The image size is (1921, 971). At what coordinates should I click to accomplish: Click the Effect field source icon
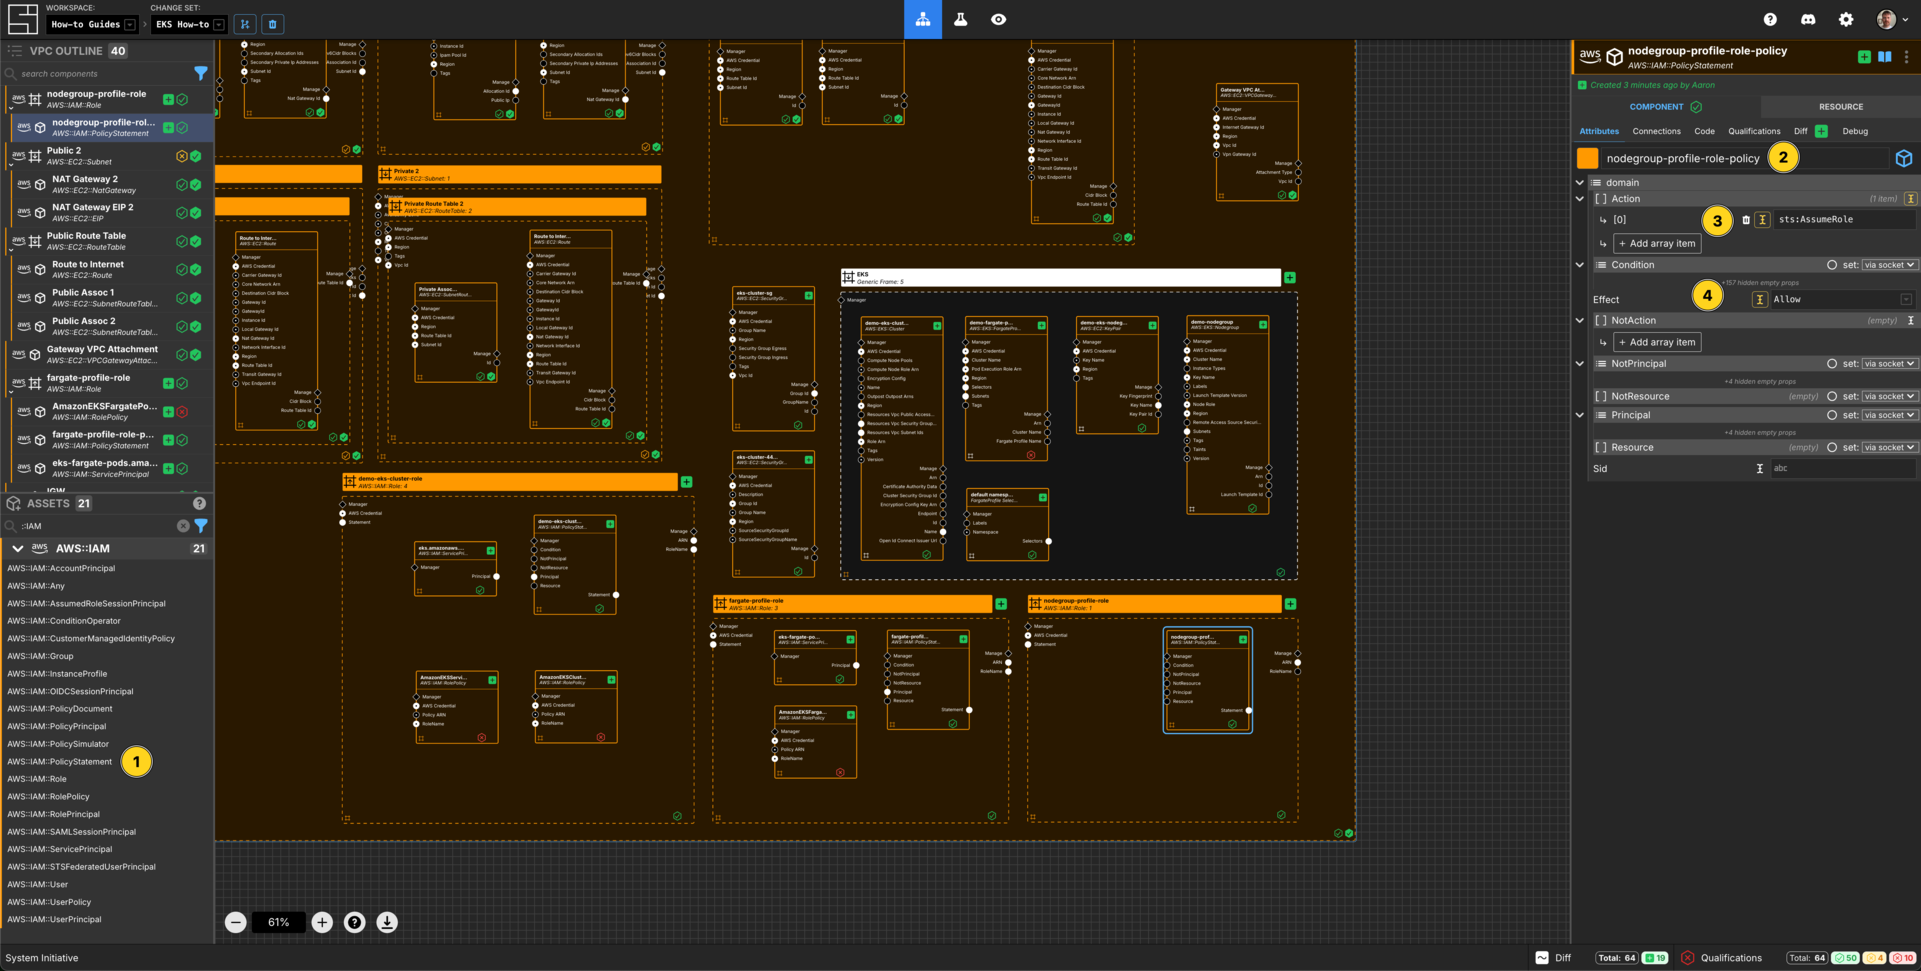pyautogui.click(x=1759, y=299)
